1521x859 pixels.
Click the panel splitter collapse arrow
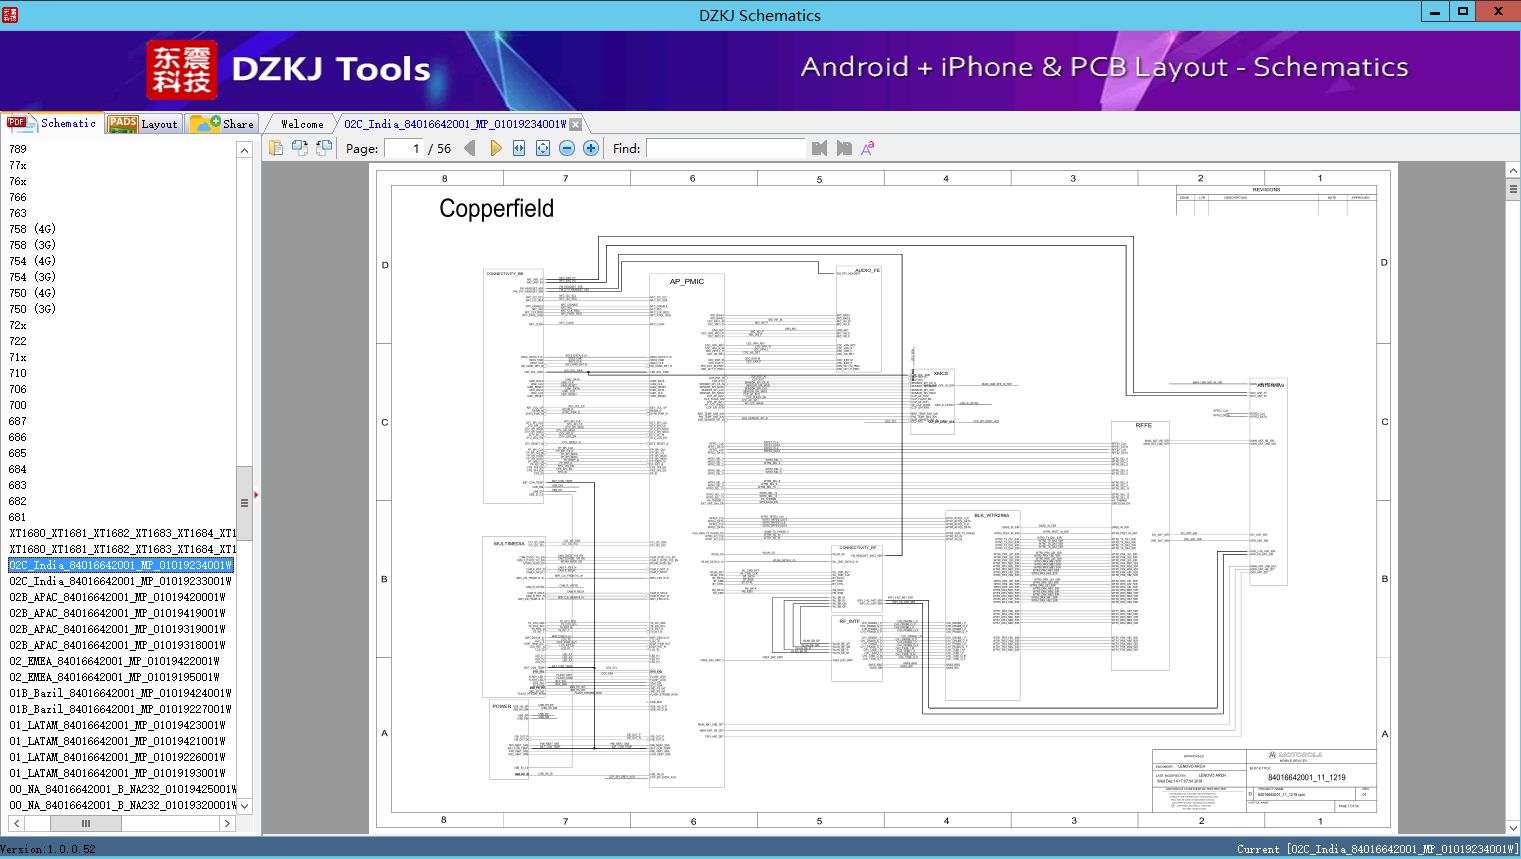pos(256,494)
